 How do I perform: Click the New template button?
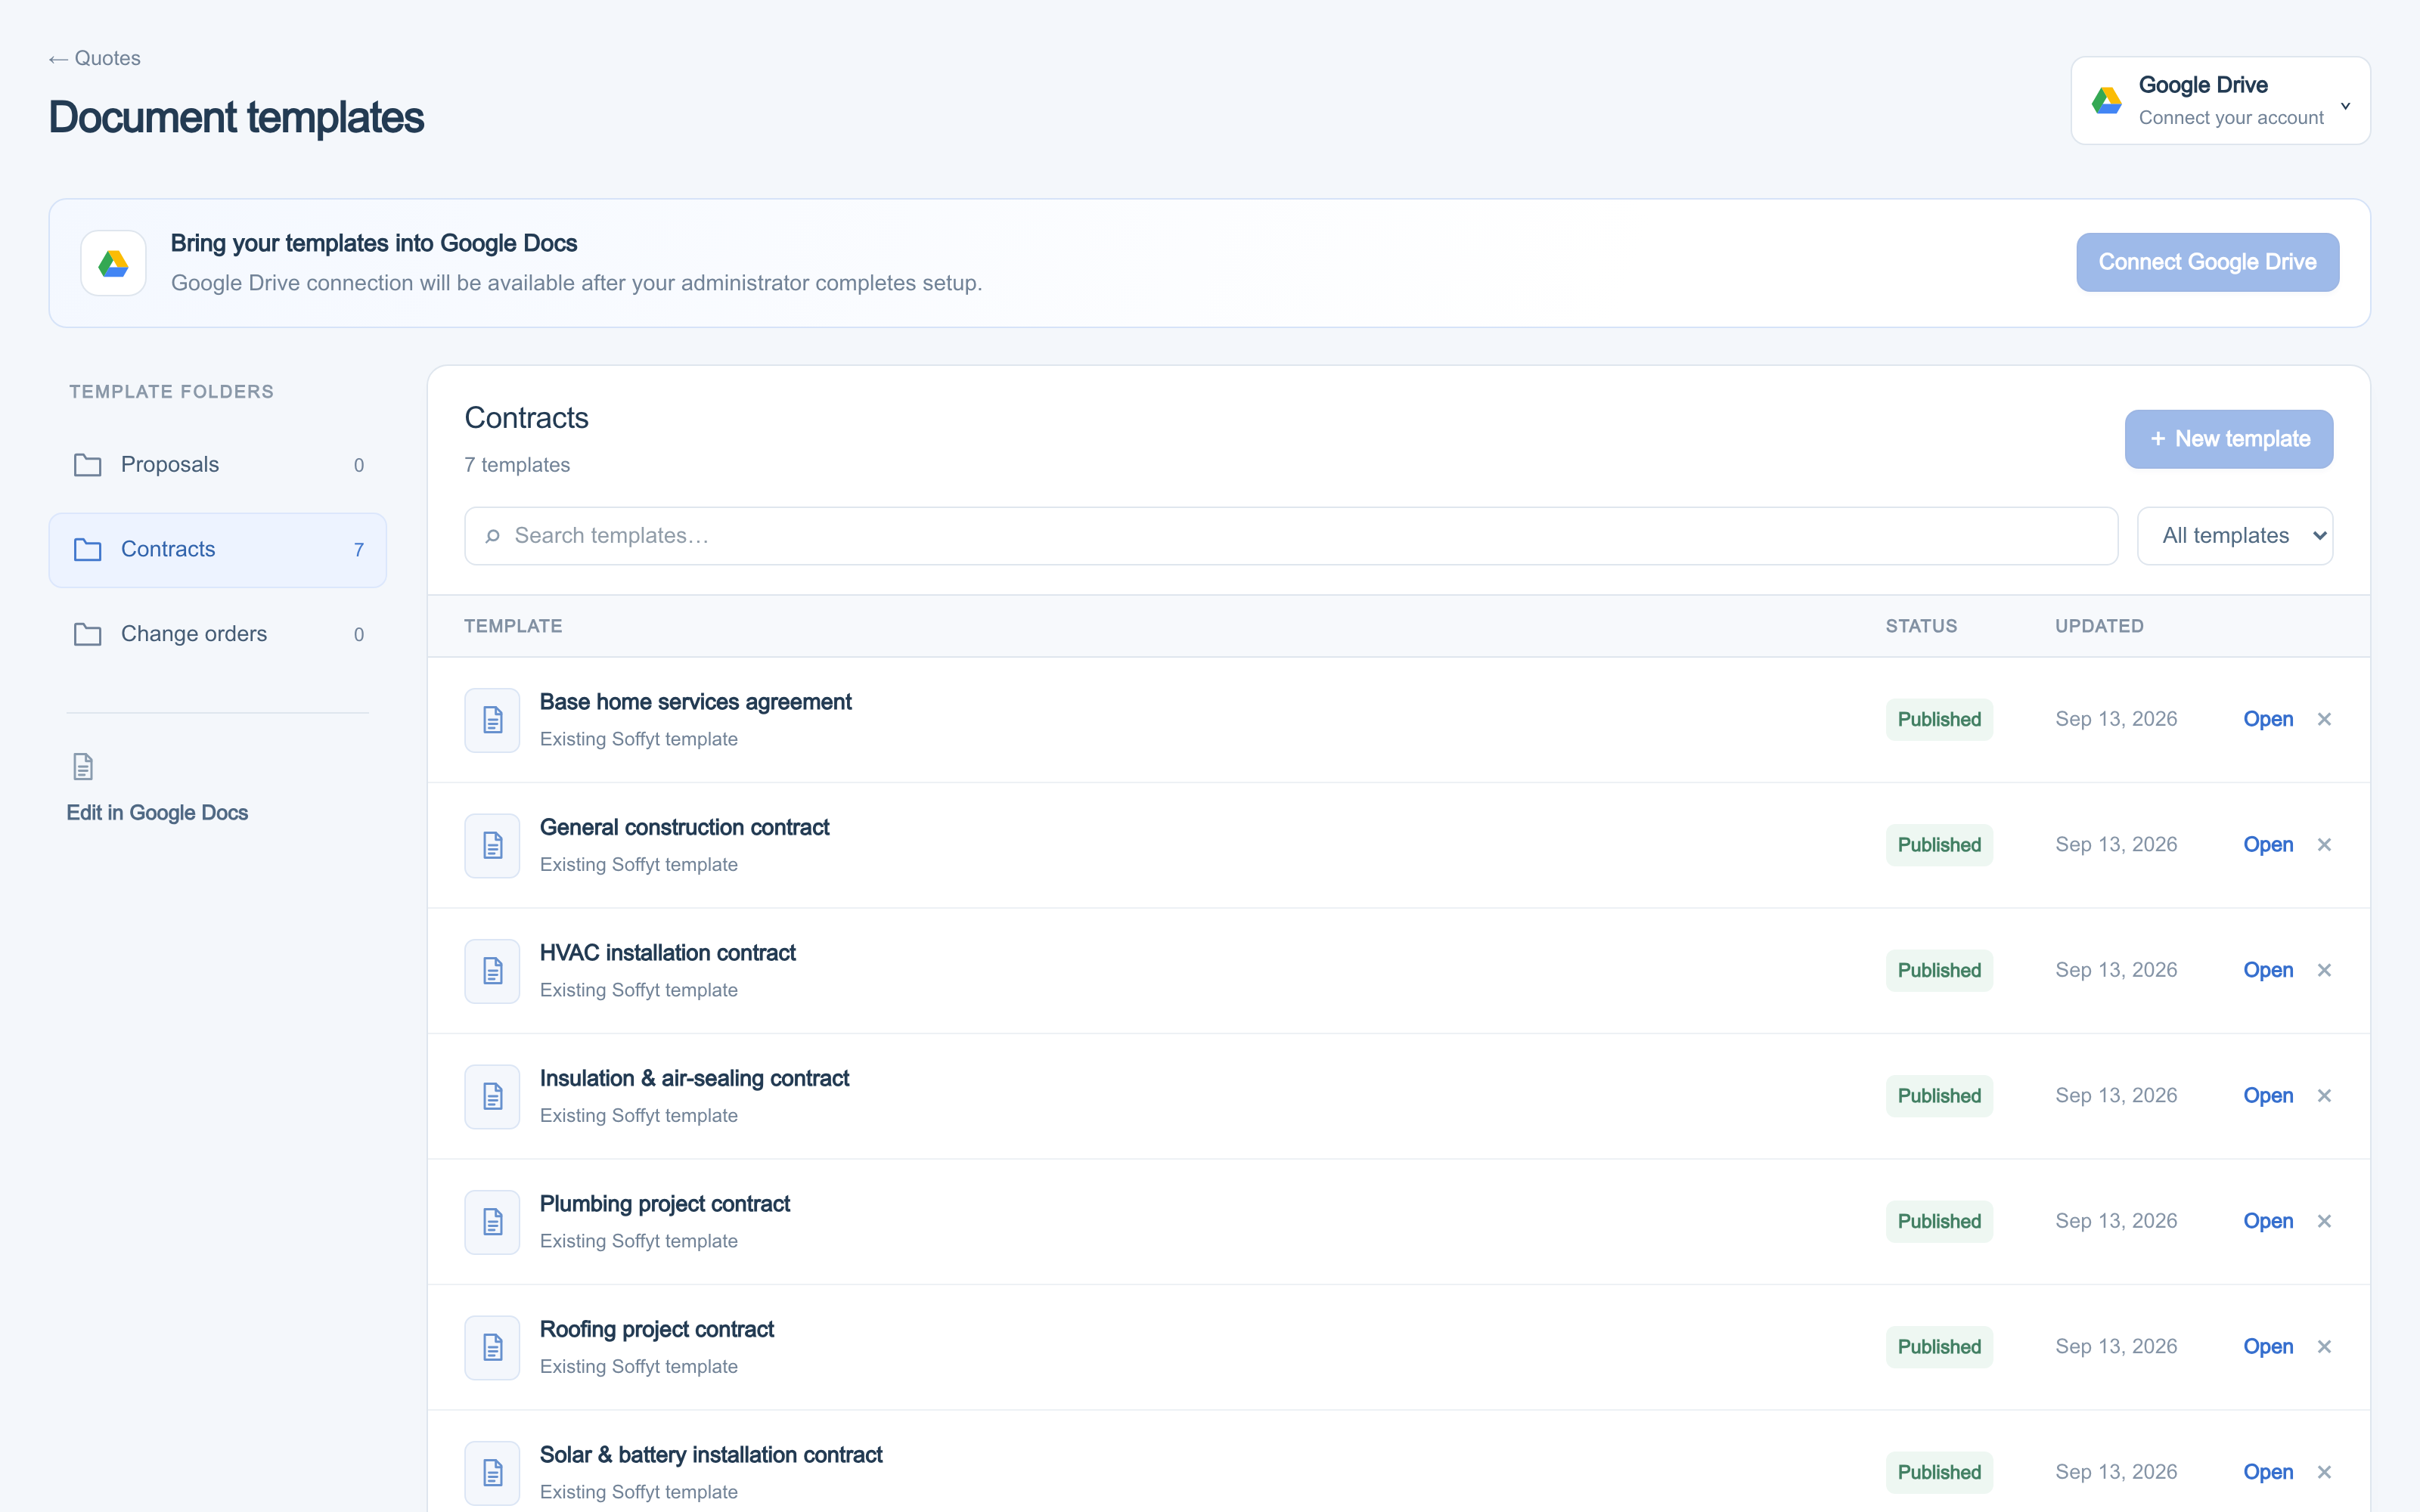[x=2228, y=439]
